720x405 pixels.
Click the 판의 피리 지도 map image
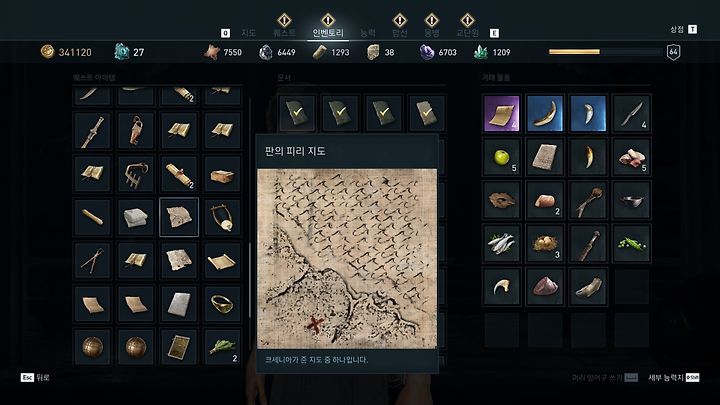click(347, 259)
